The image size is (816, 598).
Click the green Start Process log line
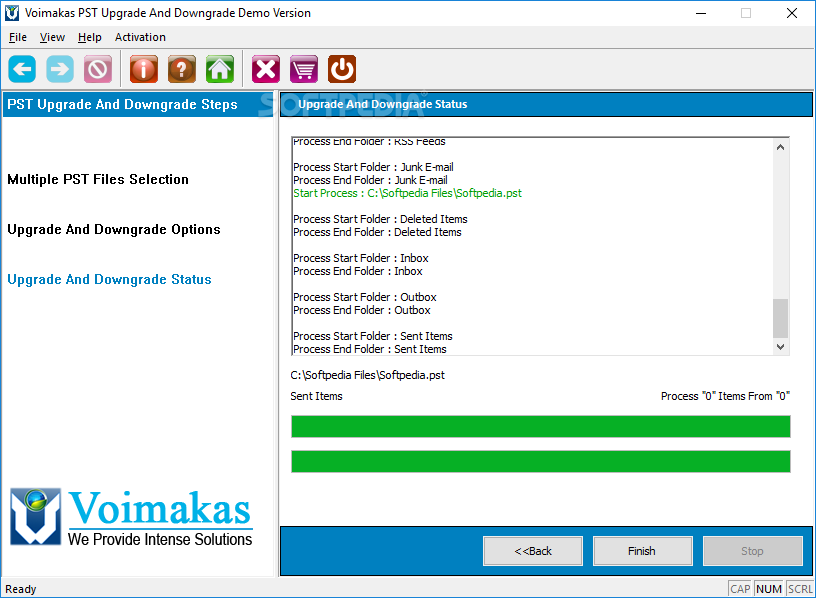[407, 193]
